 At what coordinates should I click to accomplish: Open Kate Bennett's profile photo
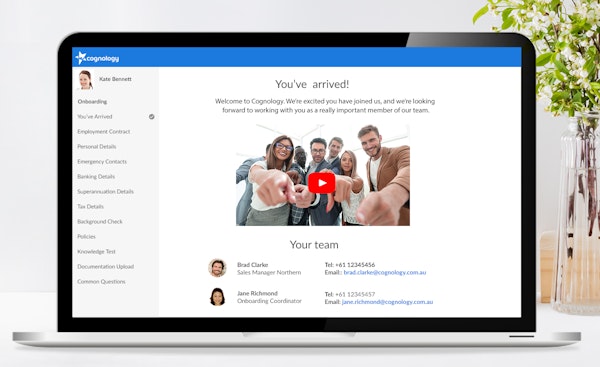85,80
